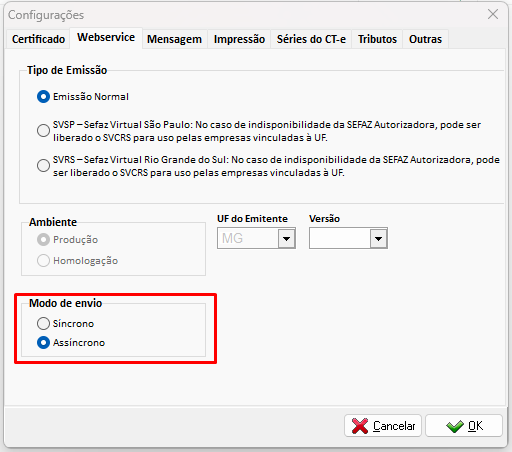This screenshot has height=452, width=512.
Task: Select the Emissão Normal radio button
Action: pos(43,97)
